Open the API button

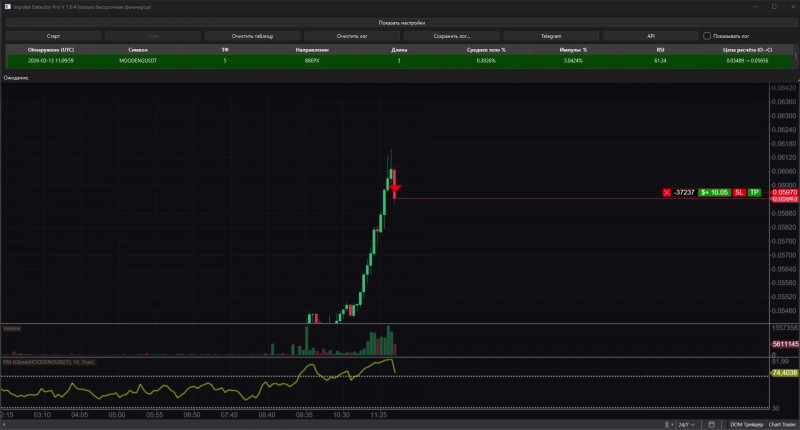point(651,36)
